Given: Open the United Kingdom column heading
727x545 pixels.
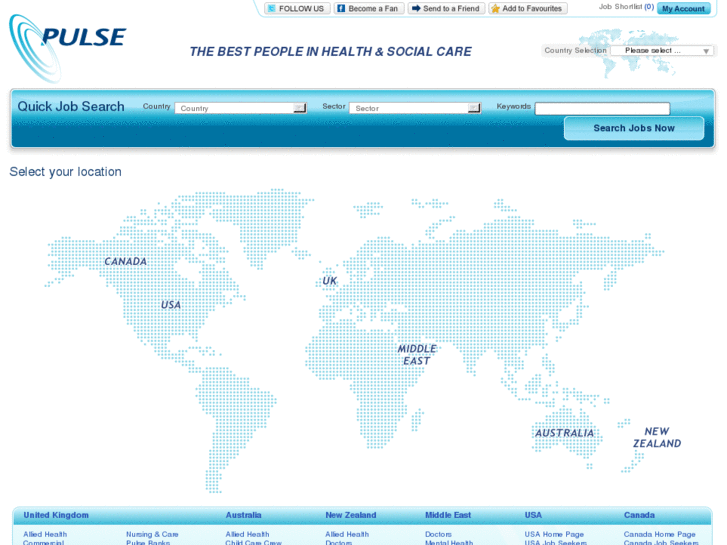Looking at the screenshot, I should (x=56, y=515).
